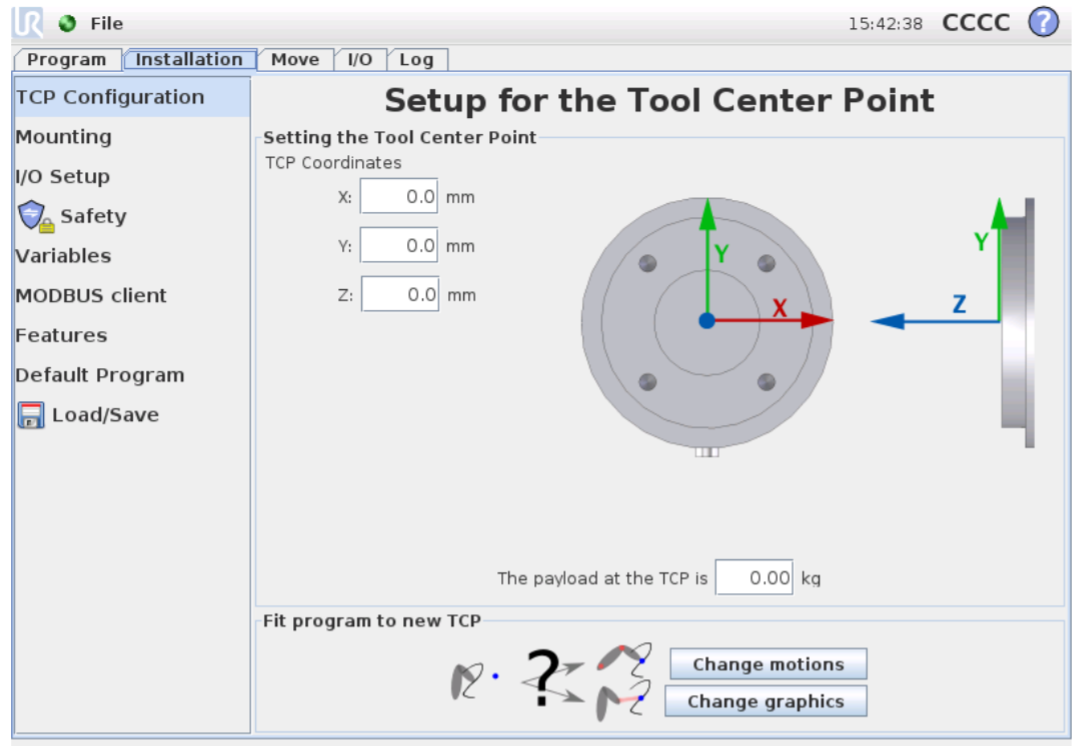The height and width of the screenshot is (746, 1084).
Task: Open the File menu
Action: [106, 23]
